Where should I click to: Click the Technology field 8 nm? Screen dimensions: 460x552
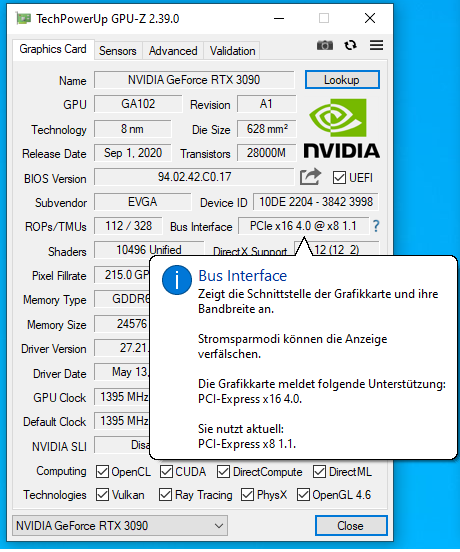tap(133, 129)
